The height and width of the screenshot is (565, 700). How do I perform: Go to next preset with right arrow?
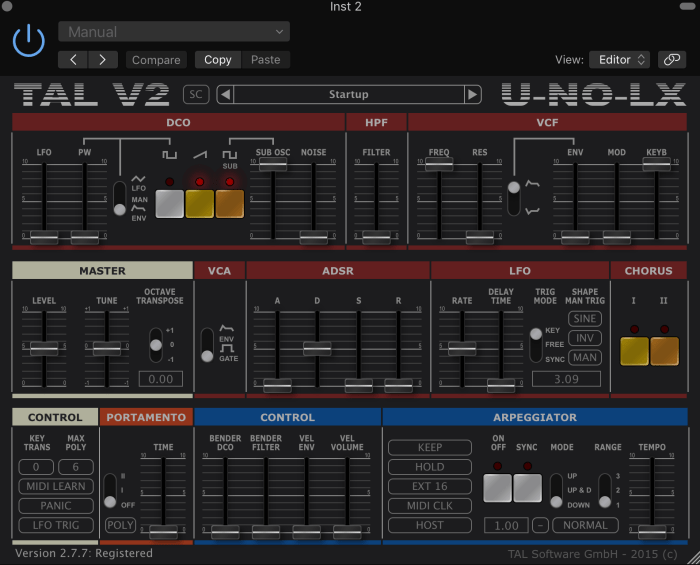103,60
